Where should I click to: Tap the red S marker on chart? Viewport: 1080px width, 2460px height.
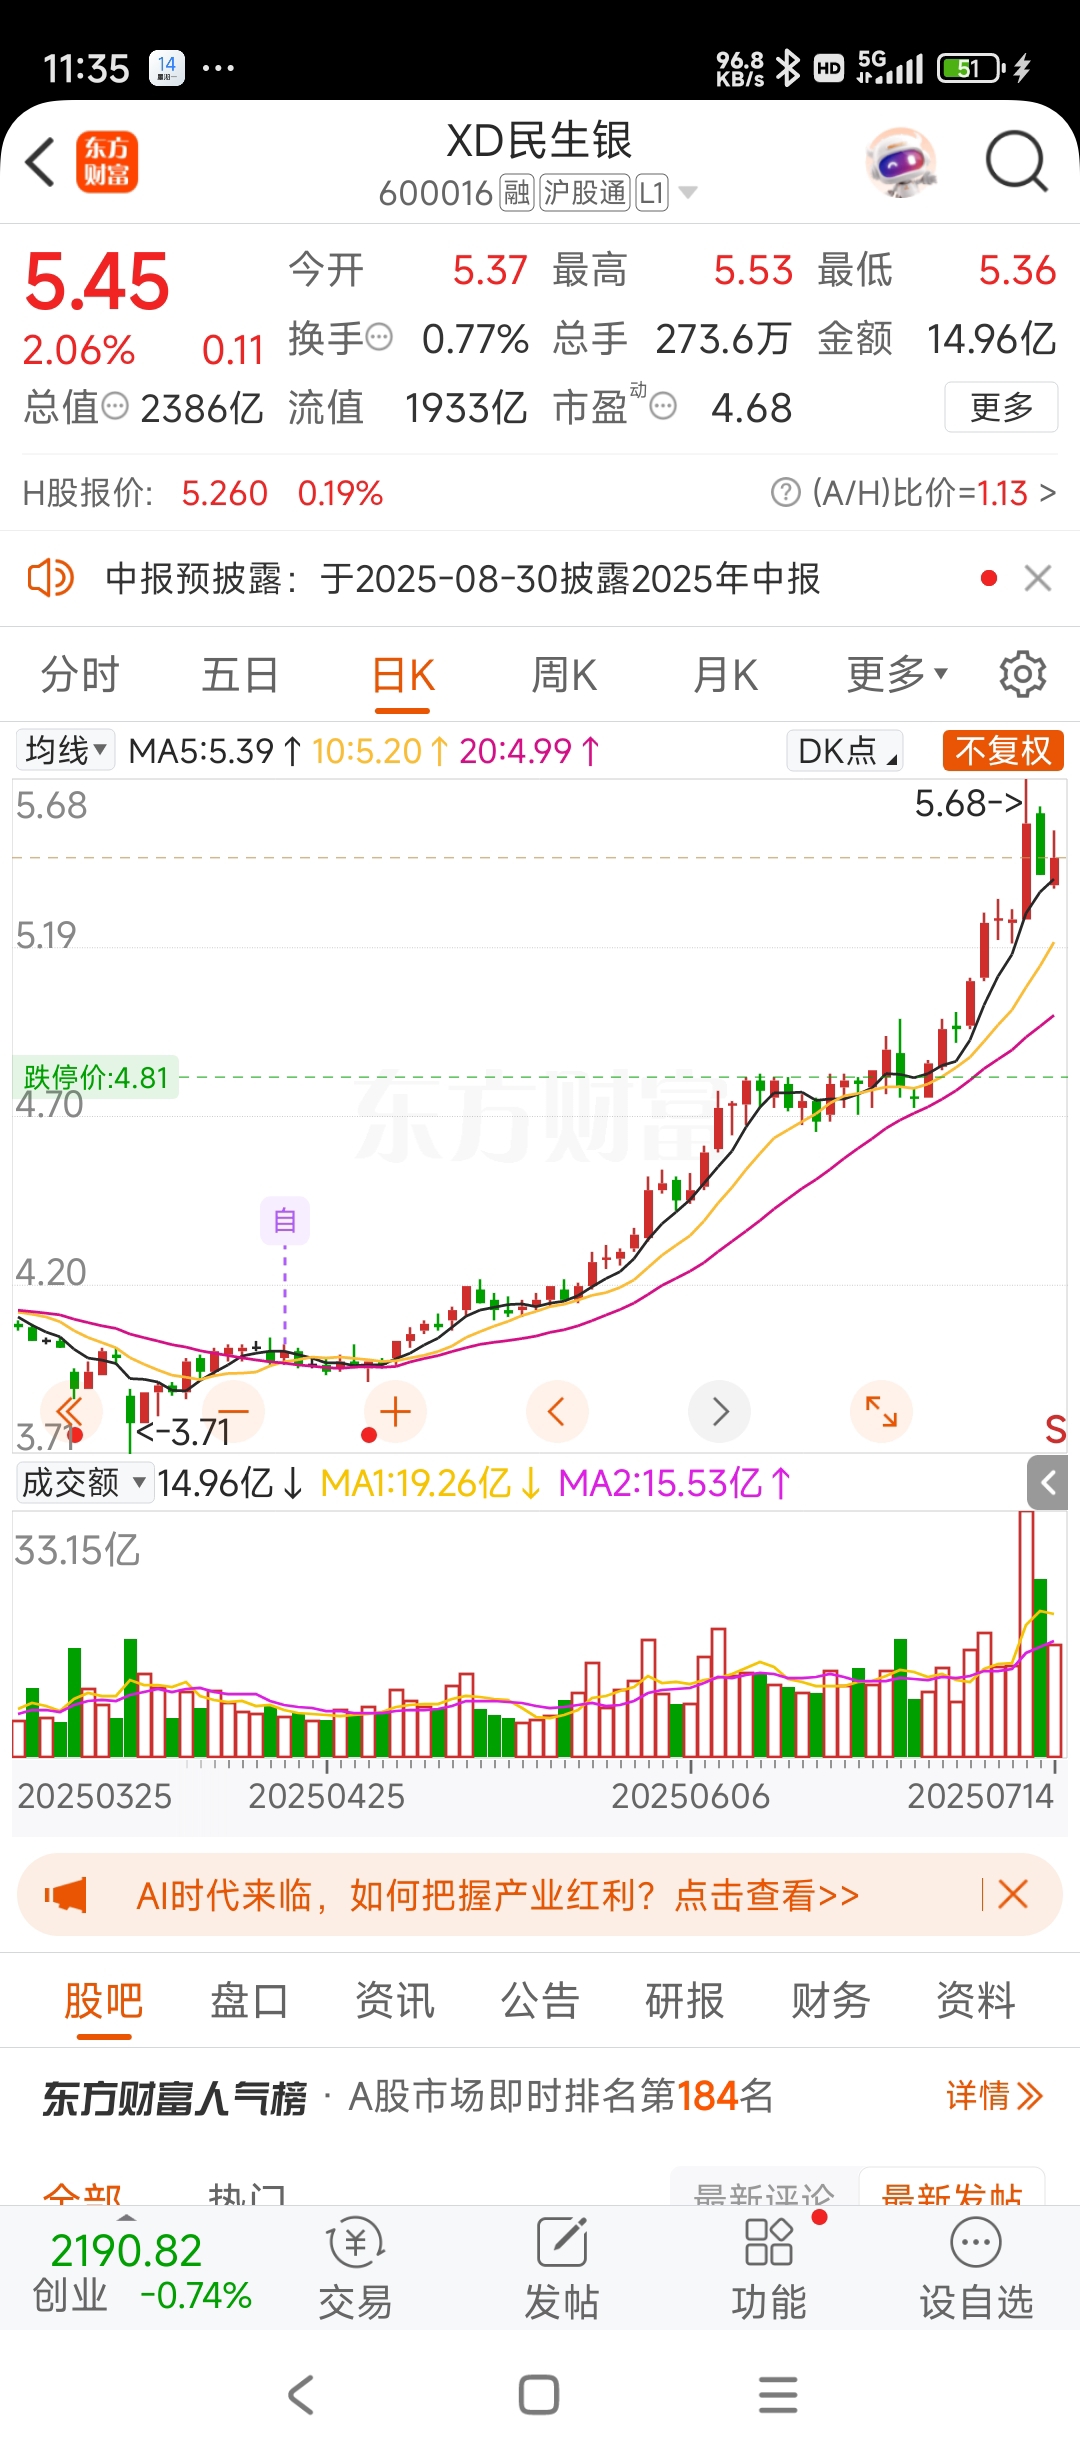pos(1055,1429)
